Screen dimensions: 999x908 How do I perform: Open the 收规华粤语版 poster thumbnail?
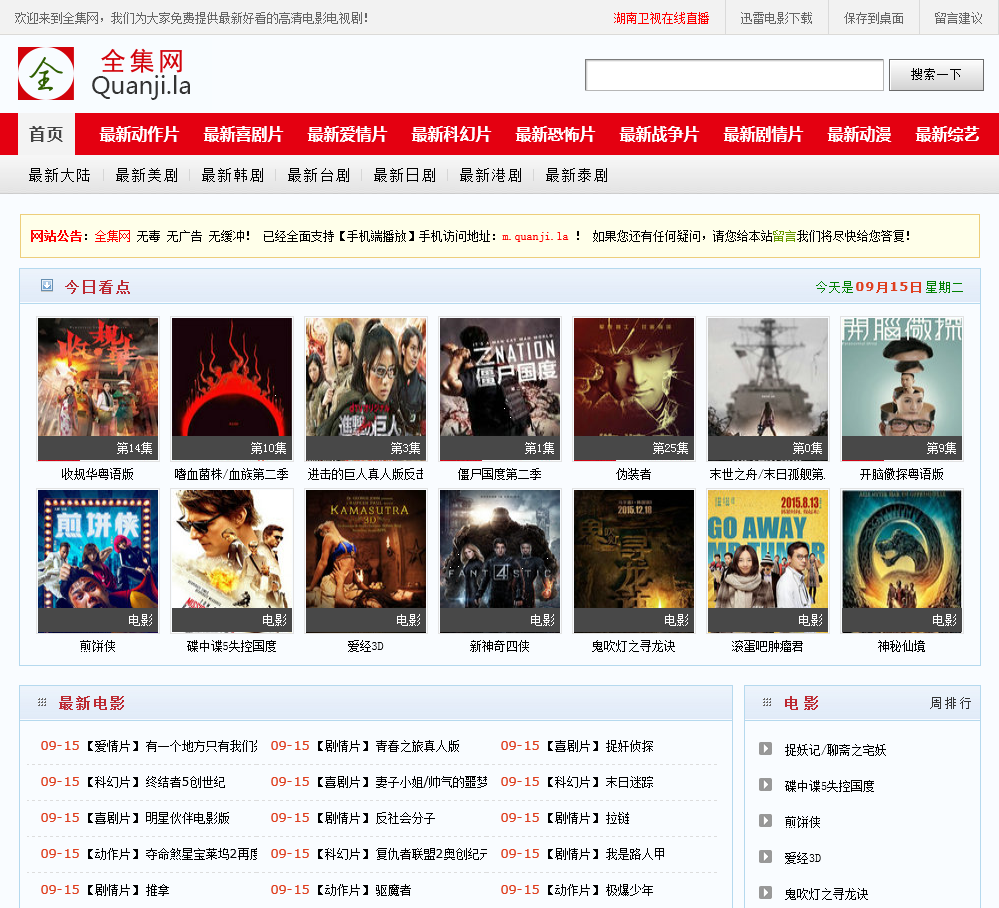point(97,389)
